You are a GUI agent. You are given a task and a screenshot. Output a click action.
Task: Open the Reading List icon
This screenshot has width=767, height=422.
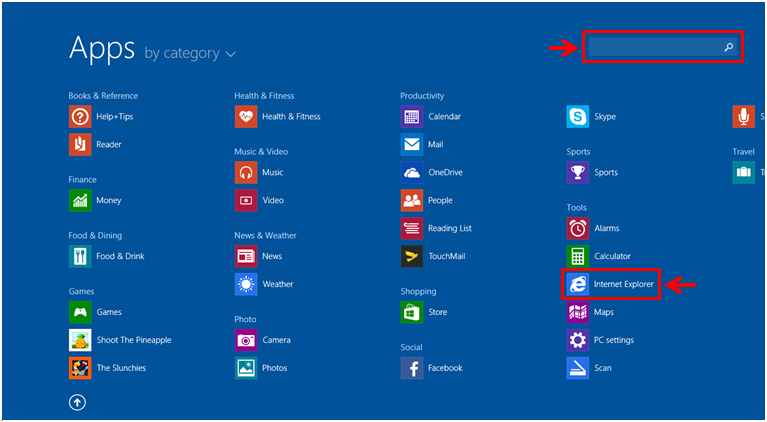tap(411, 228)
